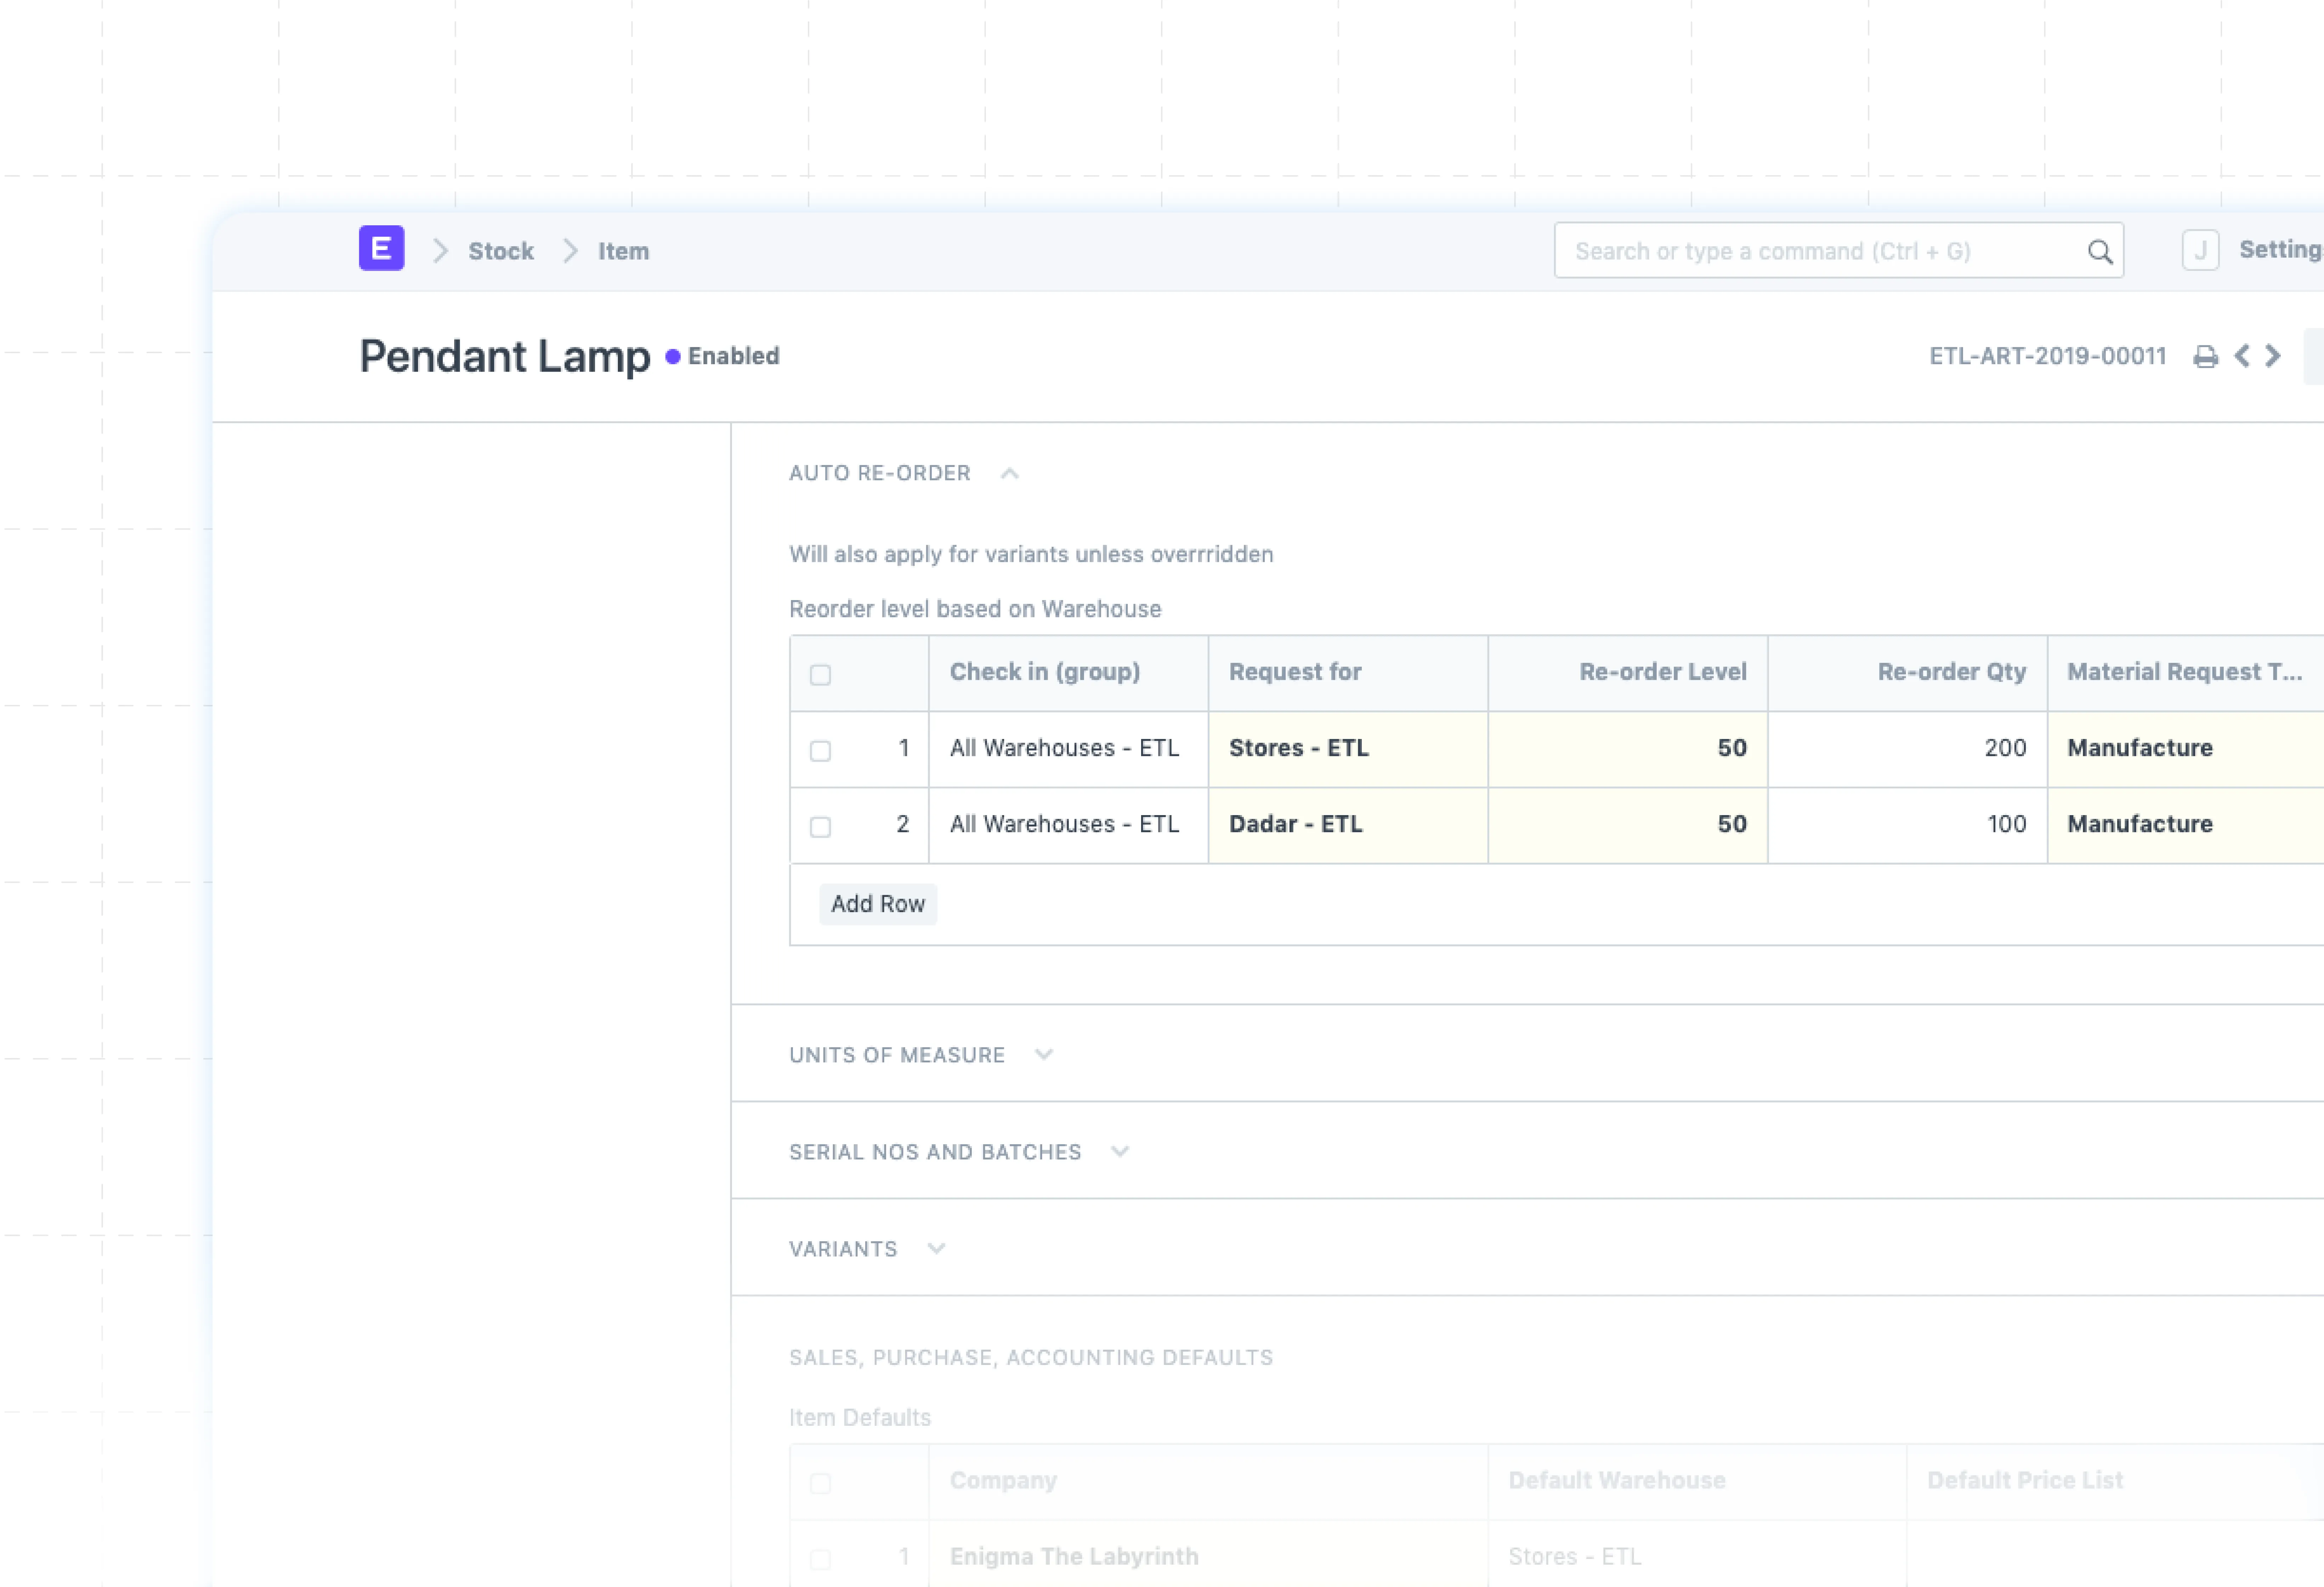Image resolution: width=2324 pixels, height=1587 pixels.
Task: Go to previous item using left arrow
Action: [x=2242, y=356]
